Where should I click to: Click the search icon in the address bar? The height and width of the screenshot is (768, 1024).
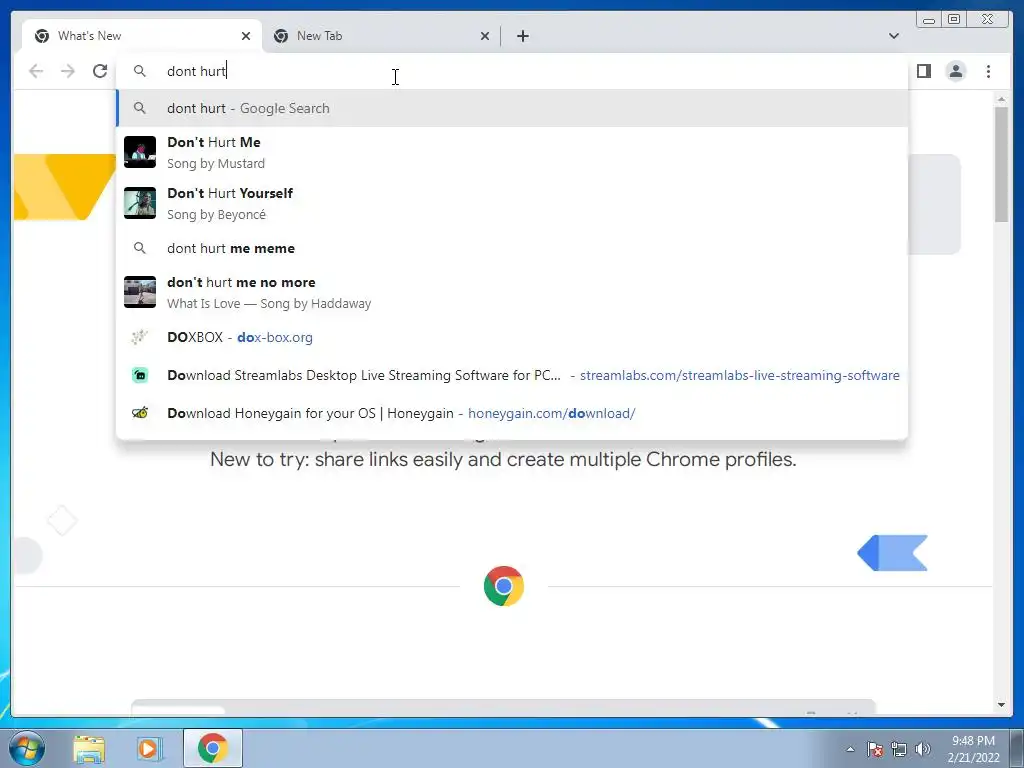pyautogui.click(x=139, y=71)
